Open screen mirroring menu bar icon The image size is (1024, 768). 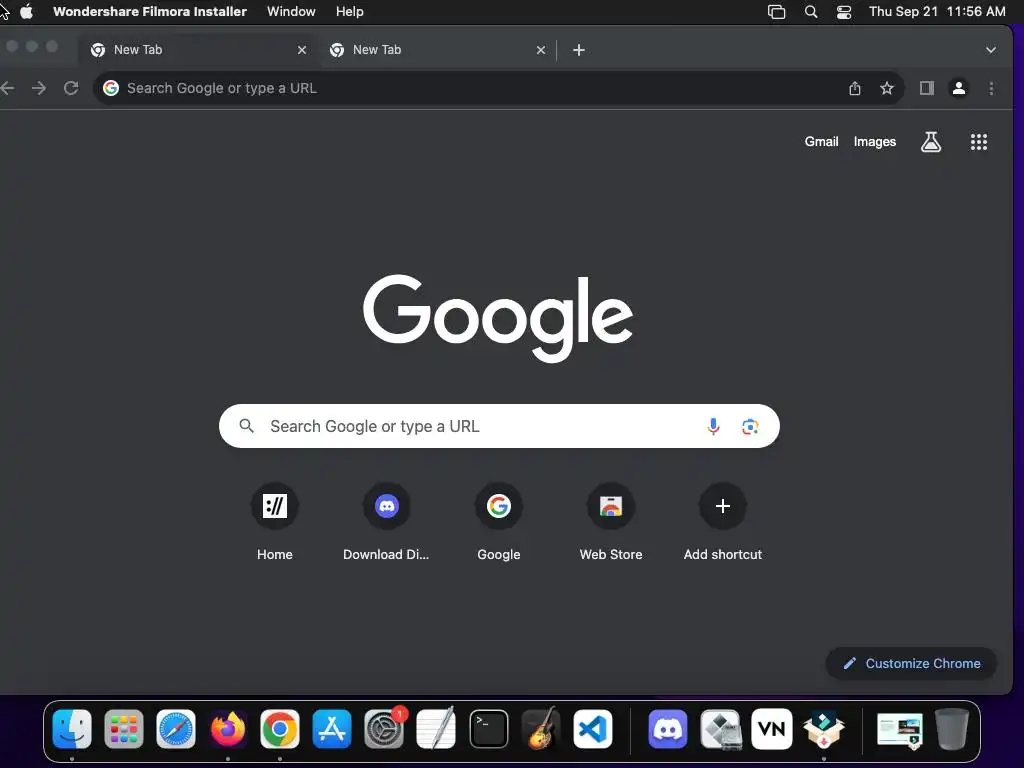(776, 12)
